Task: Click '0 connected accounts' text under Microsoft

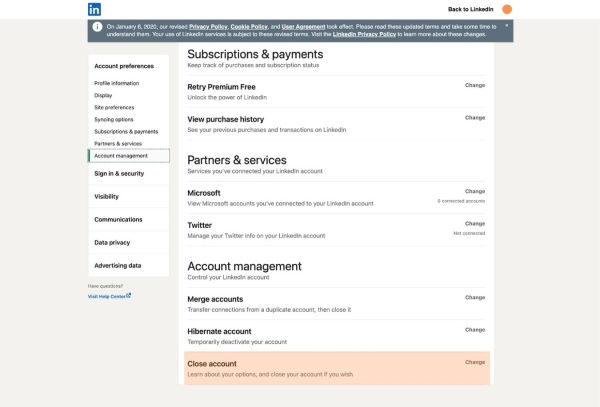Action: pos(461,201)
